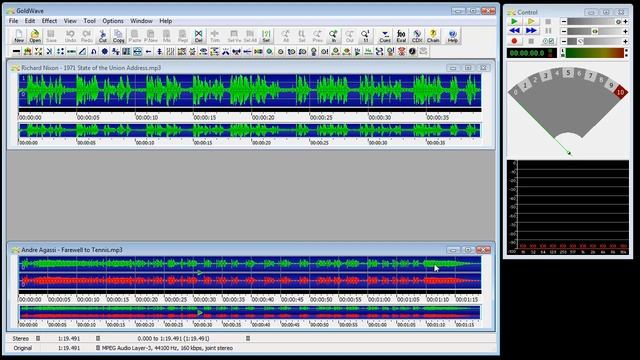Click the Agassi overview waveform strip
The image size is (640, 360).
tap(250, 312)
